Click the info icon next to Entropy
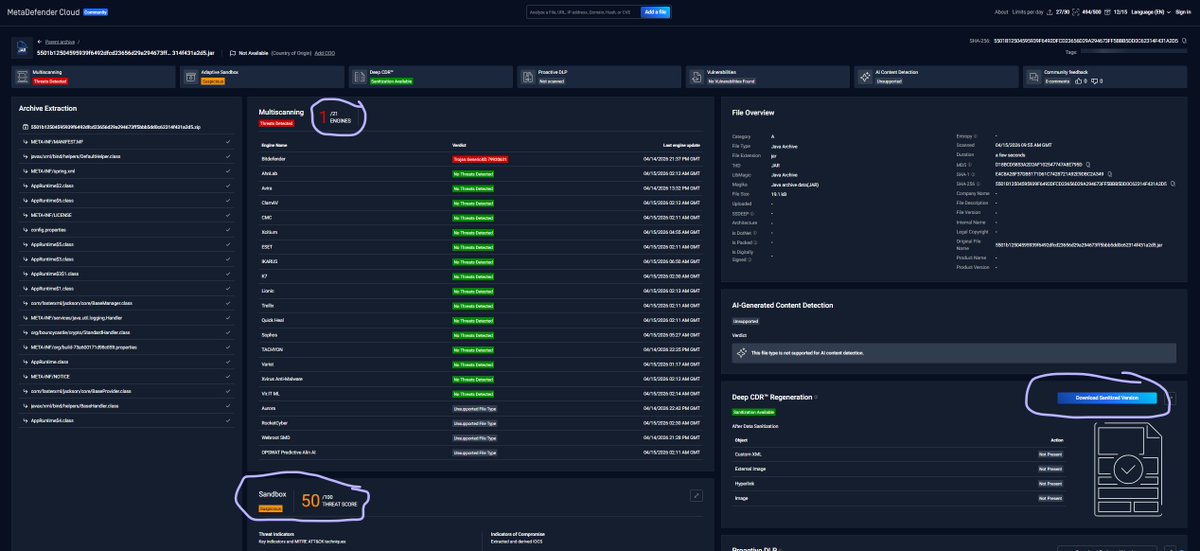The width and height of the screenshot is (1200, 551). coord(974,135)
